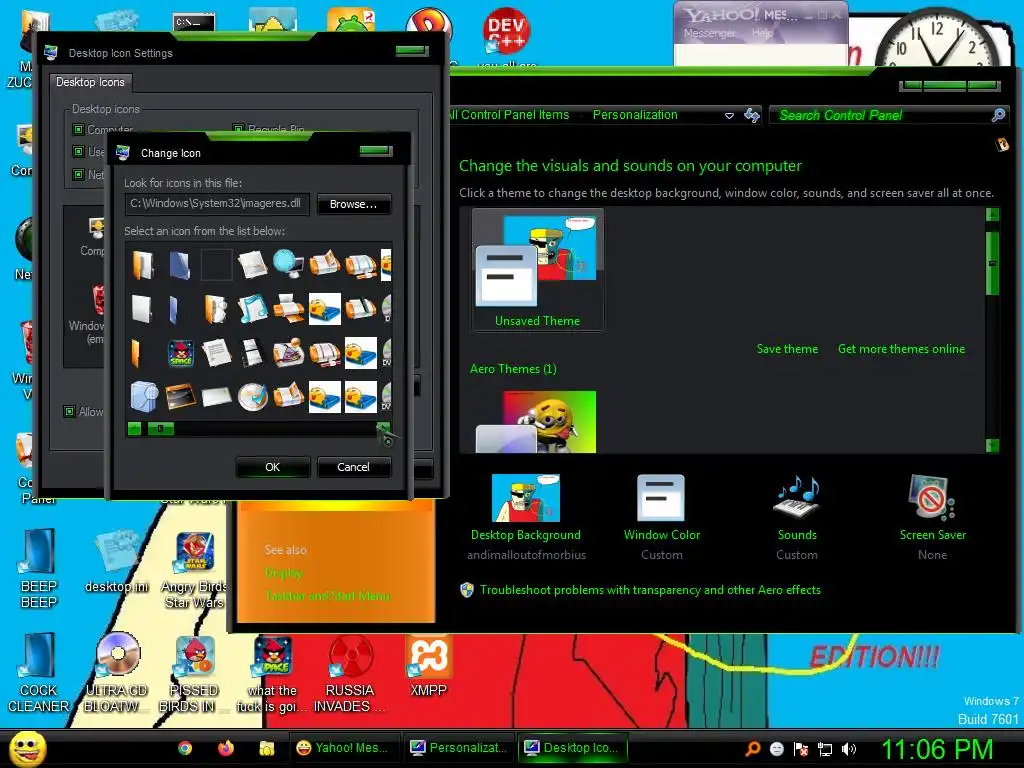This screenshot has width=1024, height=768.
Task: Select the Angry Birds Star Wars desktop icon
Action: coord(195,569)
